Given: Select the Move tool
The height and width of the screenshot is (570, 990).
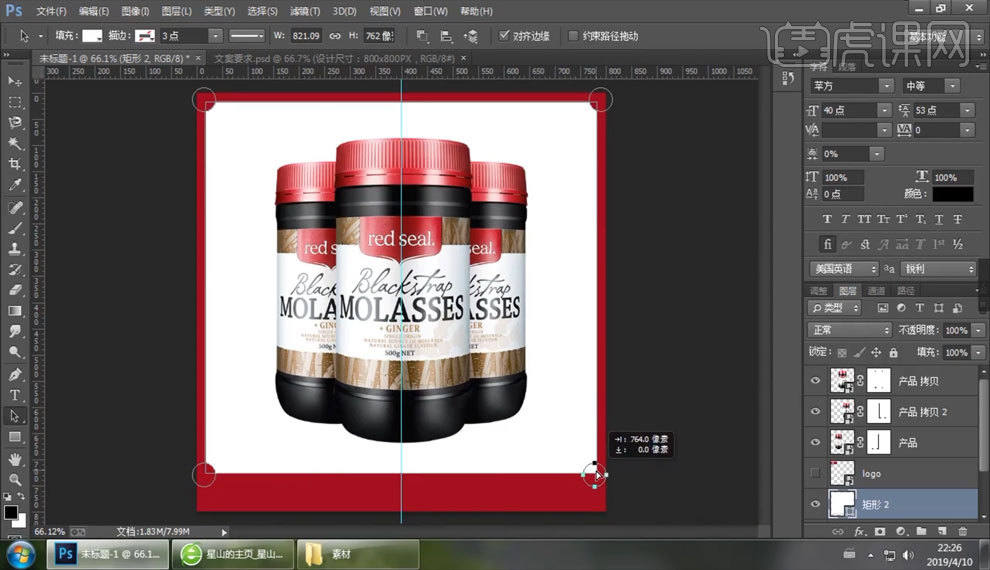Looking at the screenshot, I should [15, 81].
